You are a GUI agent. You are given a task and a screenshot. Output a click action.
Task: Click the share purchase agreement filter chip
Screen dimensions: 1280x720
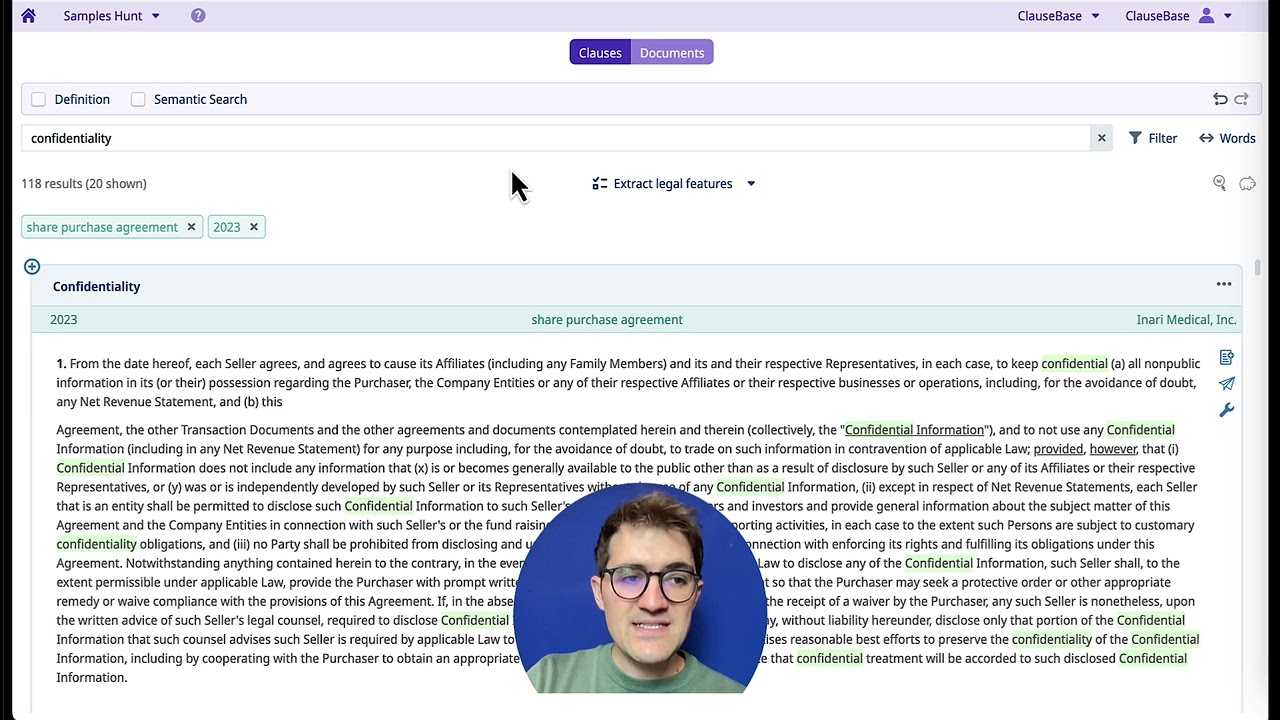(x=102, y=227)
